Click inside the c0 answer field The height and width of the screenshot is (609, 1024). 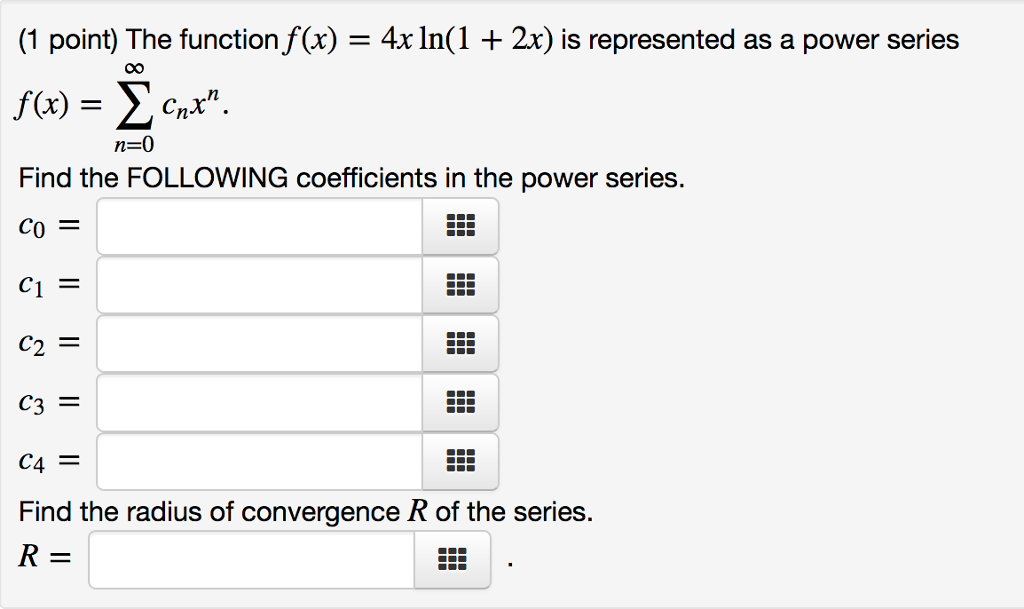point(260,226)
